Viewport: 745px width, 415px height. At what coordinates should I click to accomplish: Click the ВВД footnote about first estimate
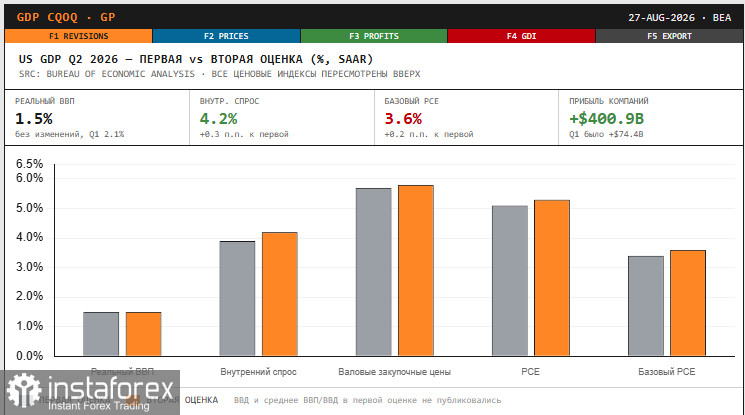click(x=367, y=400)
